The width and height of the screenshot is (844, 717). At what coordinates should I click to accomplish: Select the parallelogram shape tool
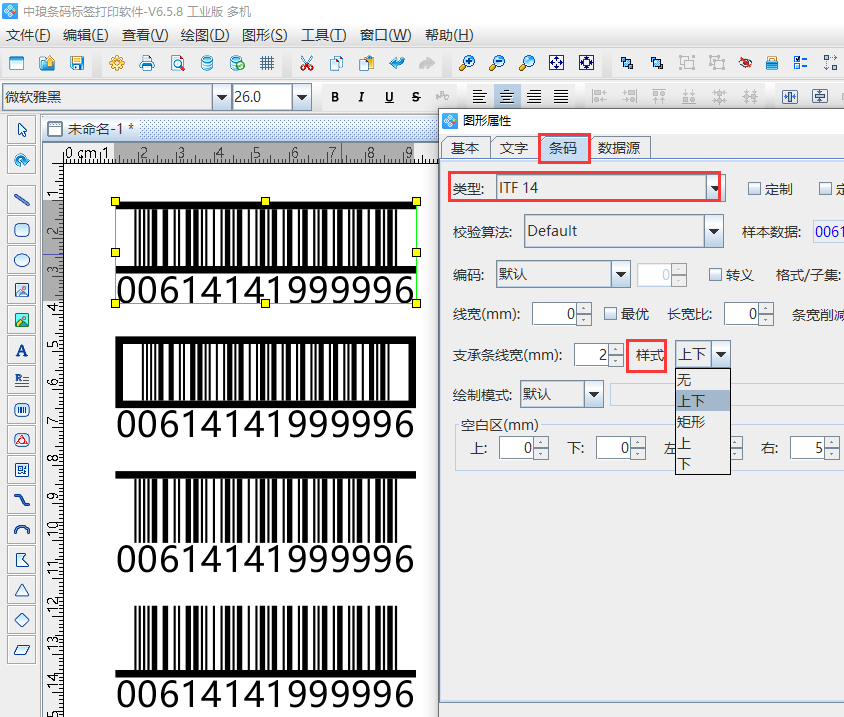coord(22,650)
